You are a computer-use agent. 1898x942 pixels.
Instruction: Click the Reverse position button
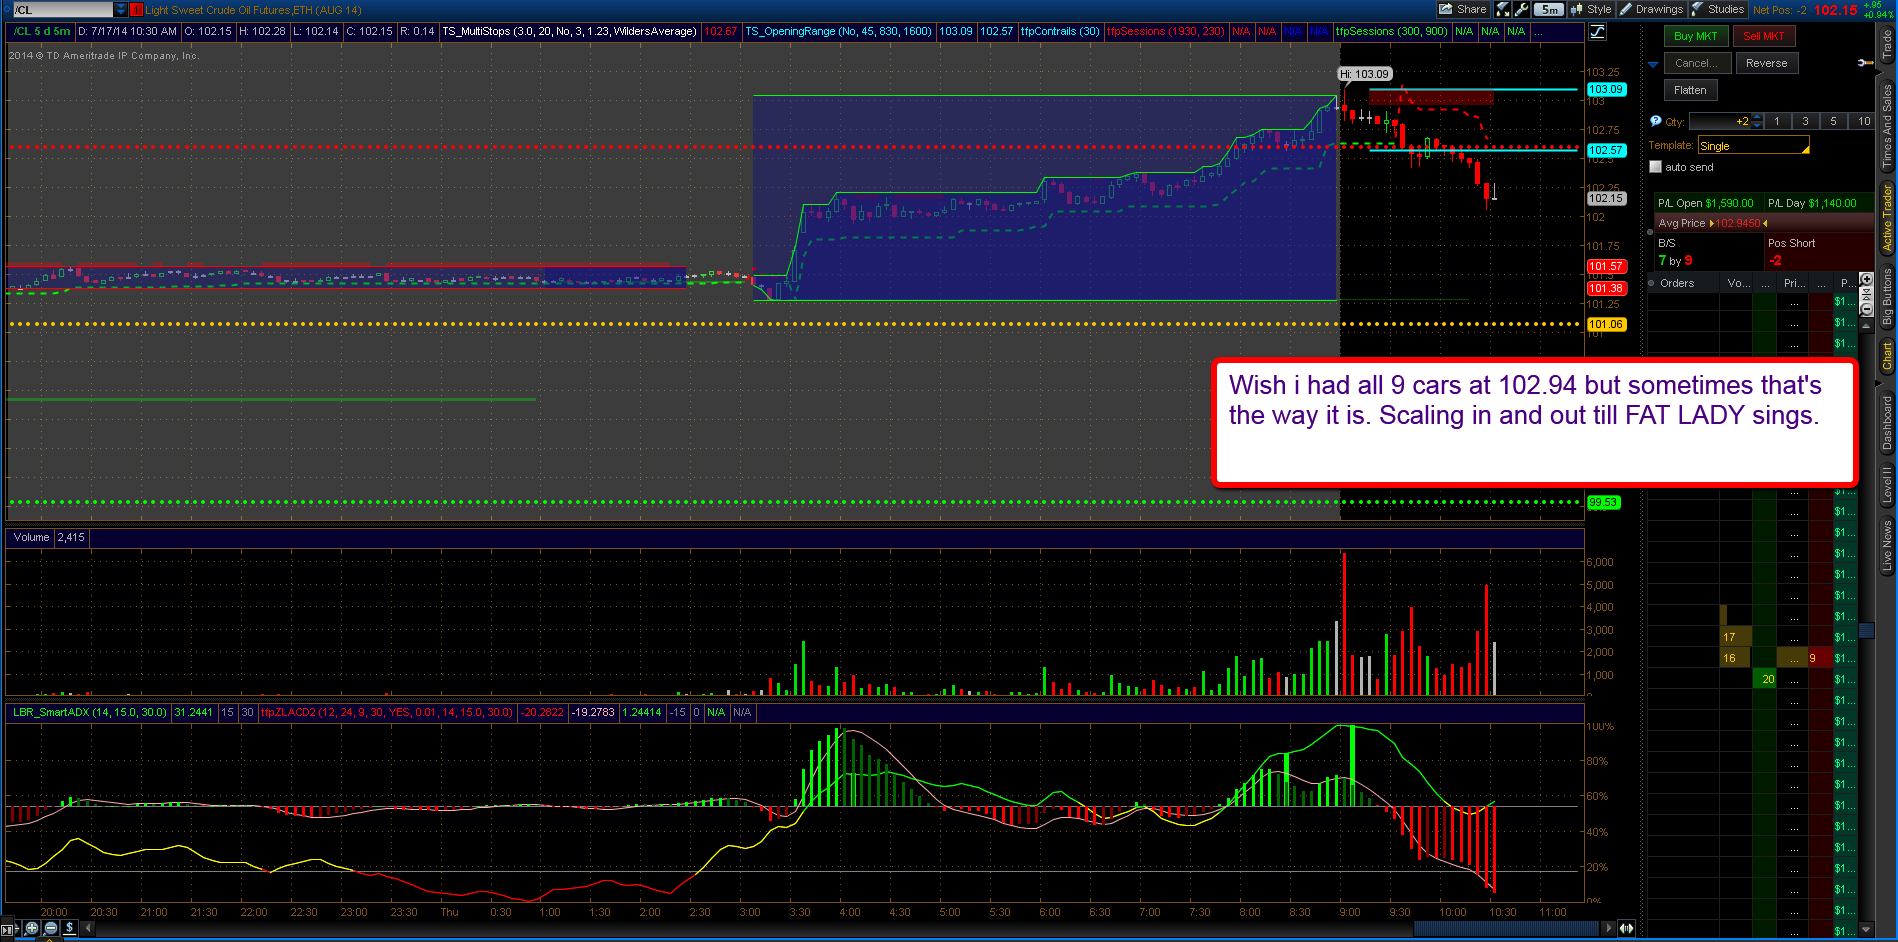click(1767, 63)
